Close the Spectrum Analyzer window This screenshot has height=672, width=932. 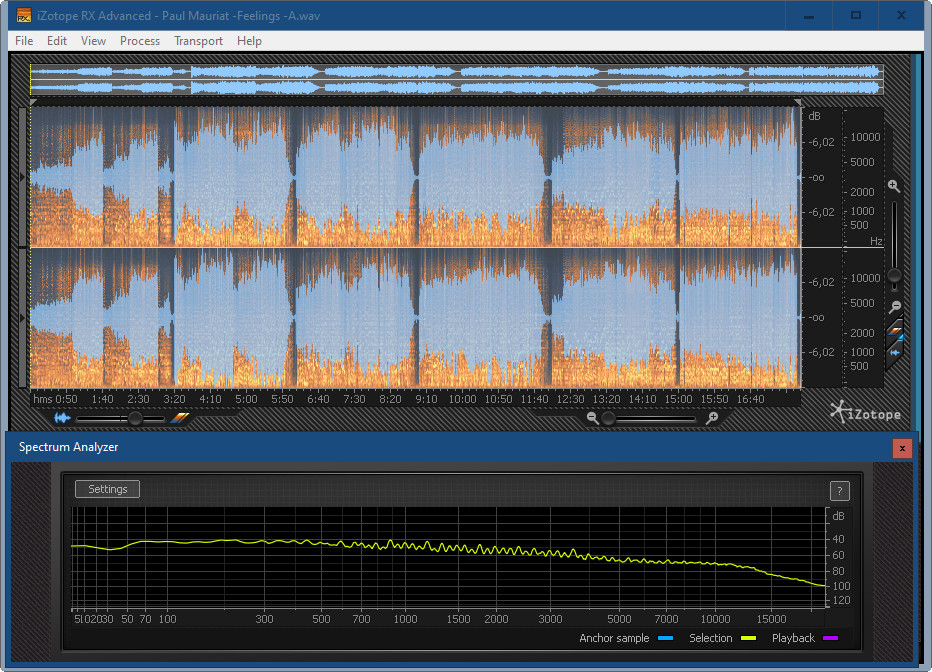click(902, 448)
